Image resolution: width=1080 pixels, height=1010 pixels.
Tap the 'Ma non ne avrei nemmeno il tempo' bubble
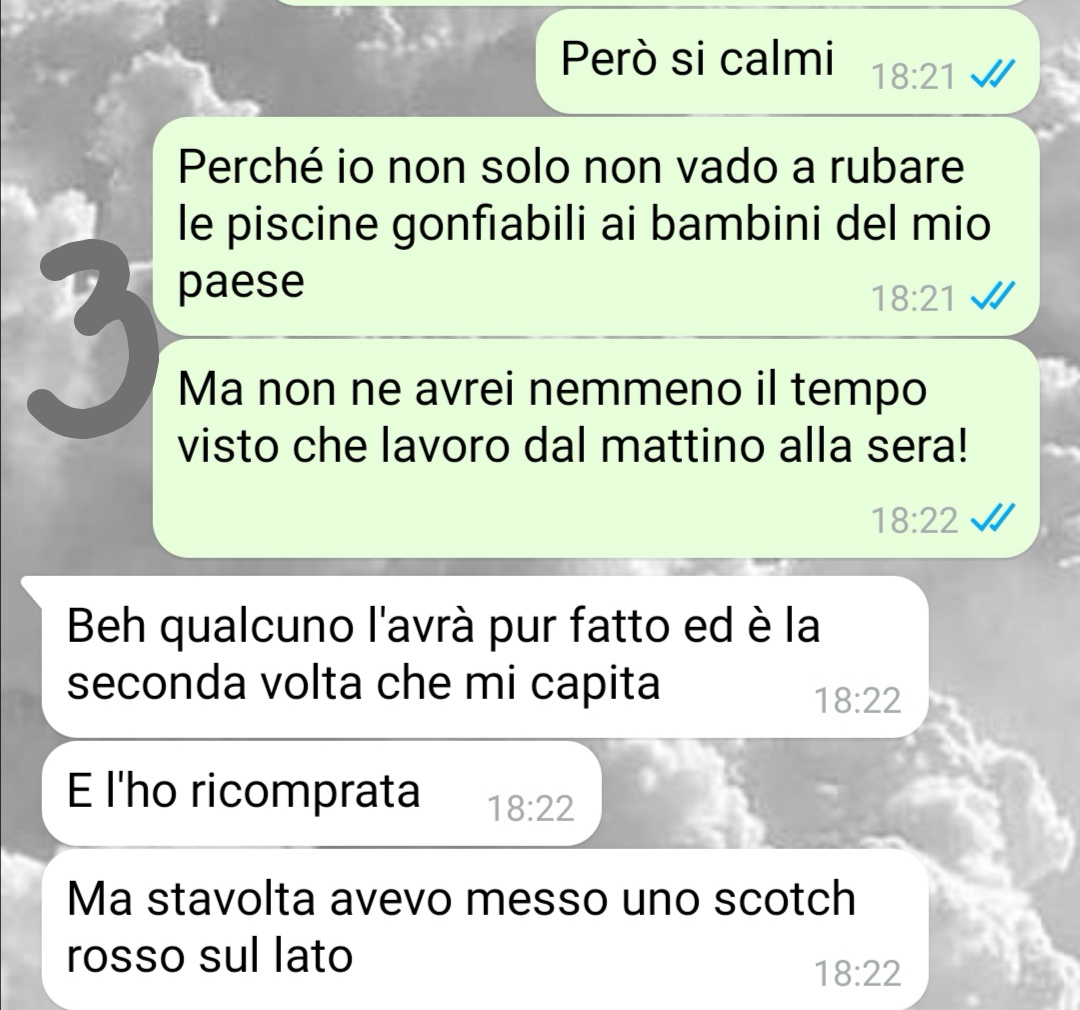595,449
